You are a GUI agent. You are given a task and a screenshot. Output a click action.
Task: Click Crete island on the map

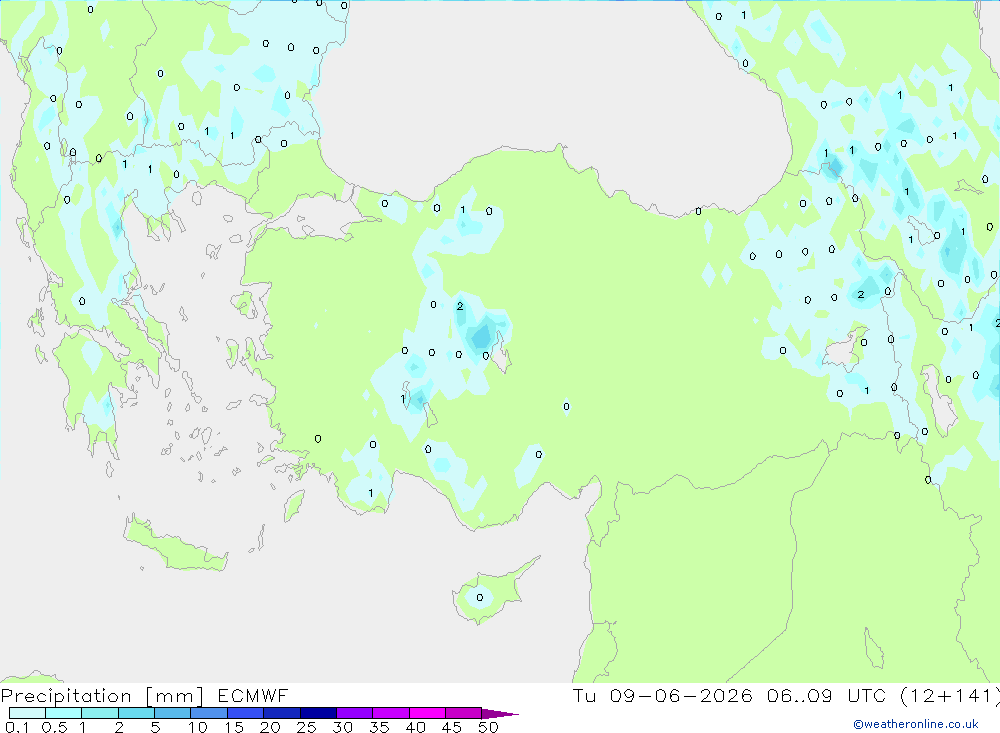pos(173,544)
